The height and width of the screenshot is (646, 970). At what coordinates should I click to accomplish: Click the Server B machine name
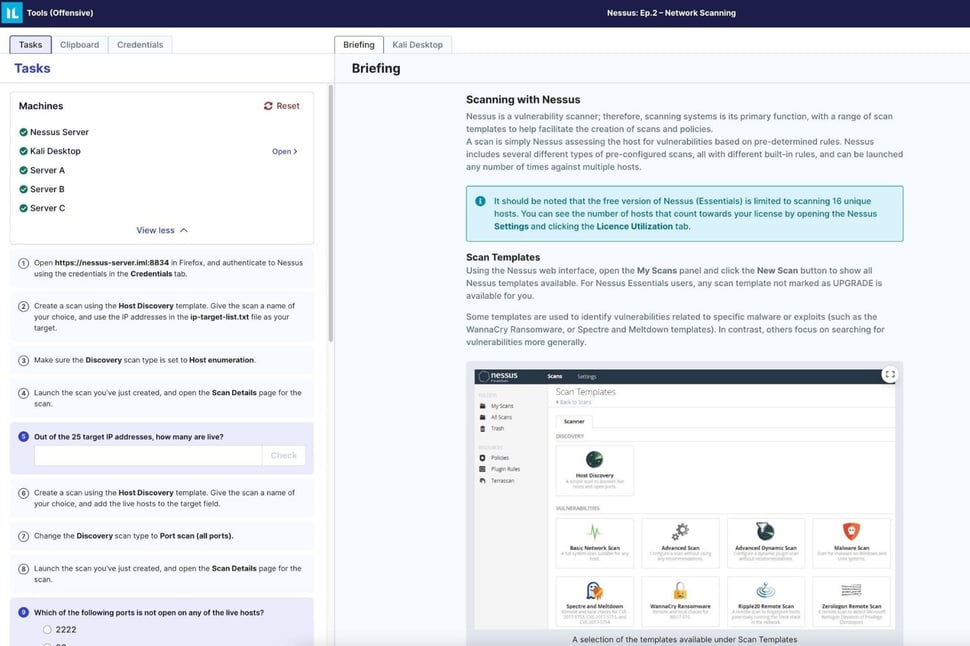tap(47, 189)
